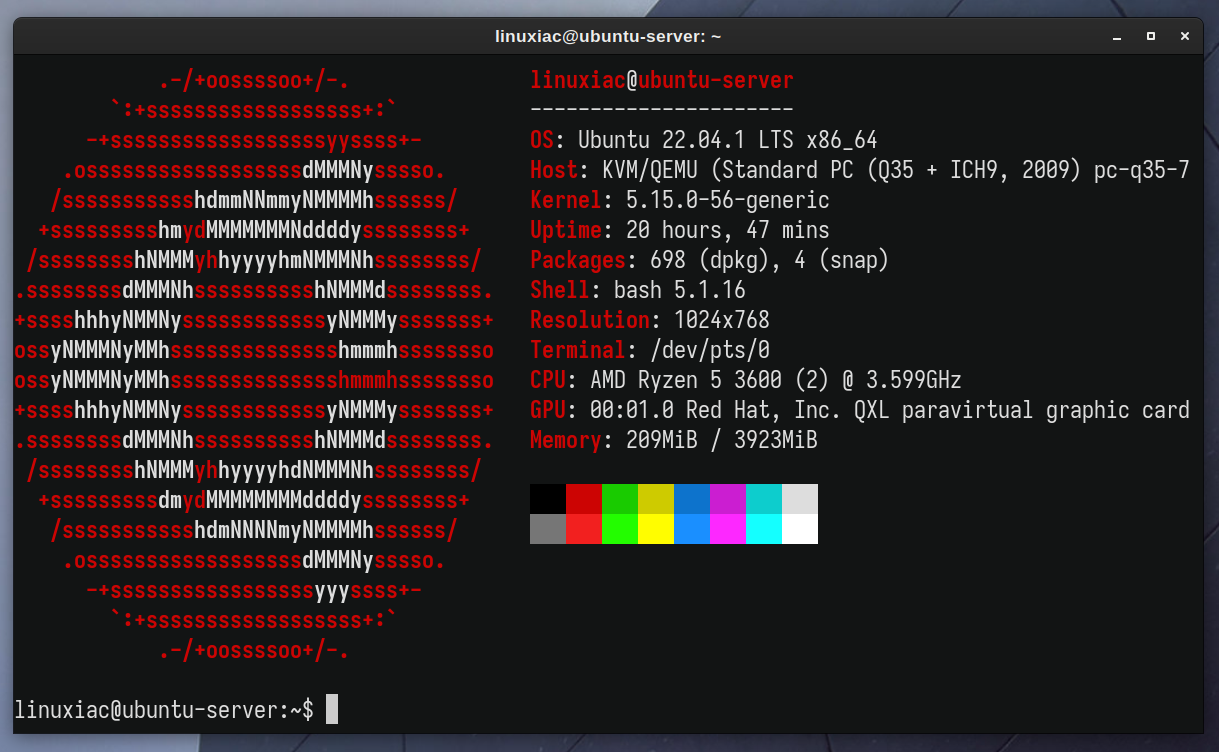
Task: Maximize the terminal window
Action: coord(1151,36)
